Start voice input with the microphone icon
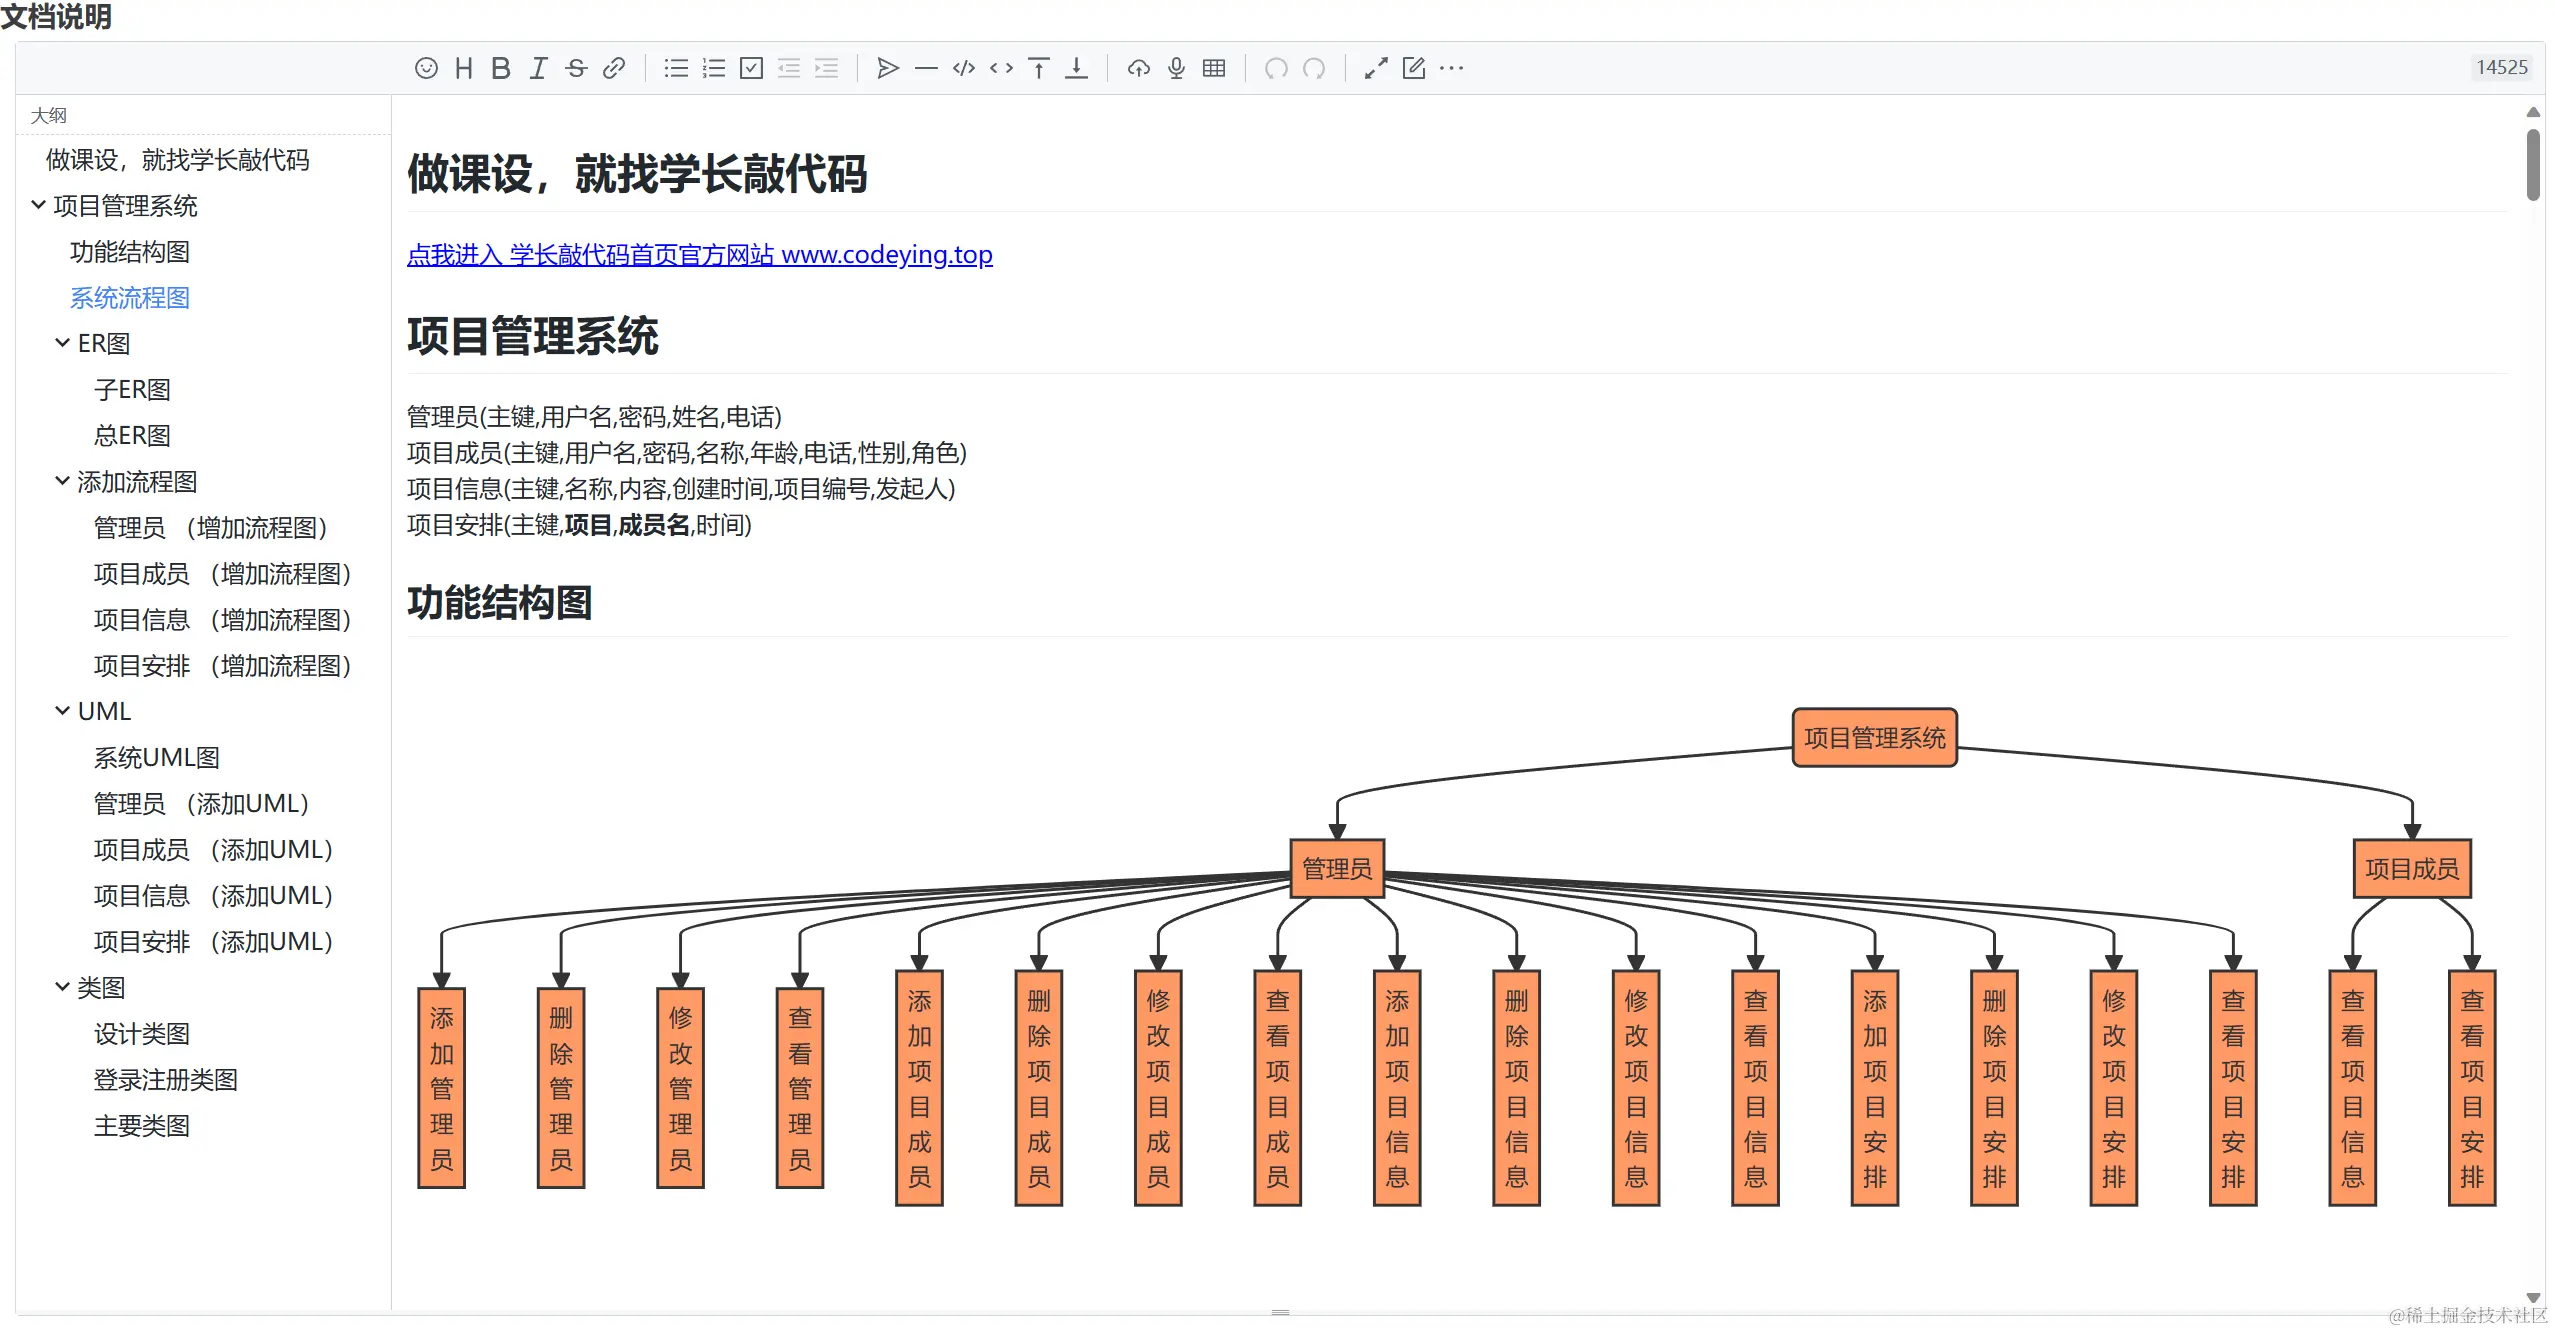Image resolution: width=2555 pixels, height=1332 pixels. (1176, 68)
